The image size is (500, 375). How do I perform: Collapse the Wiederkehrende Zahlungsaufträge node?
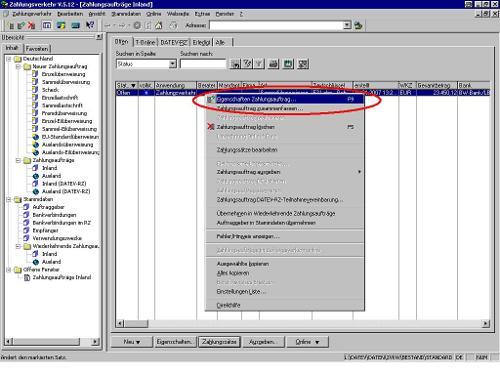click(18, 246)
